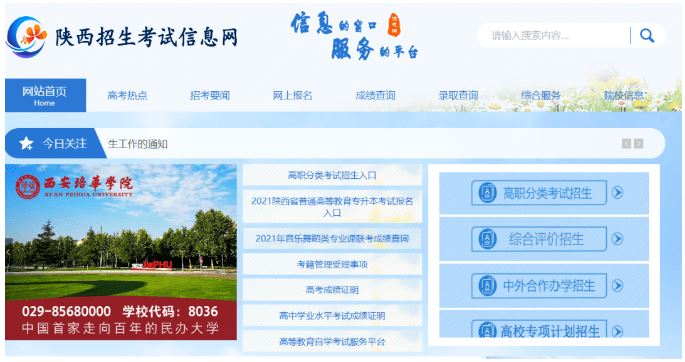Click the 中外合作办学招生 button

(x=539, y=286)
